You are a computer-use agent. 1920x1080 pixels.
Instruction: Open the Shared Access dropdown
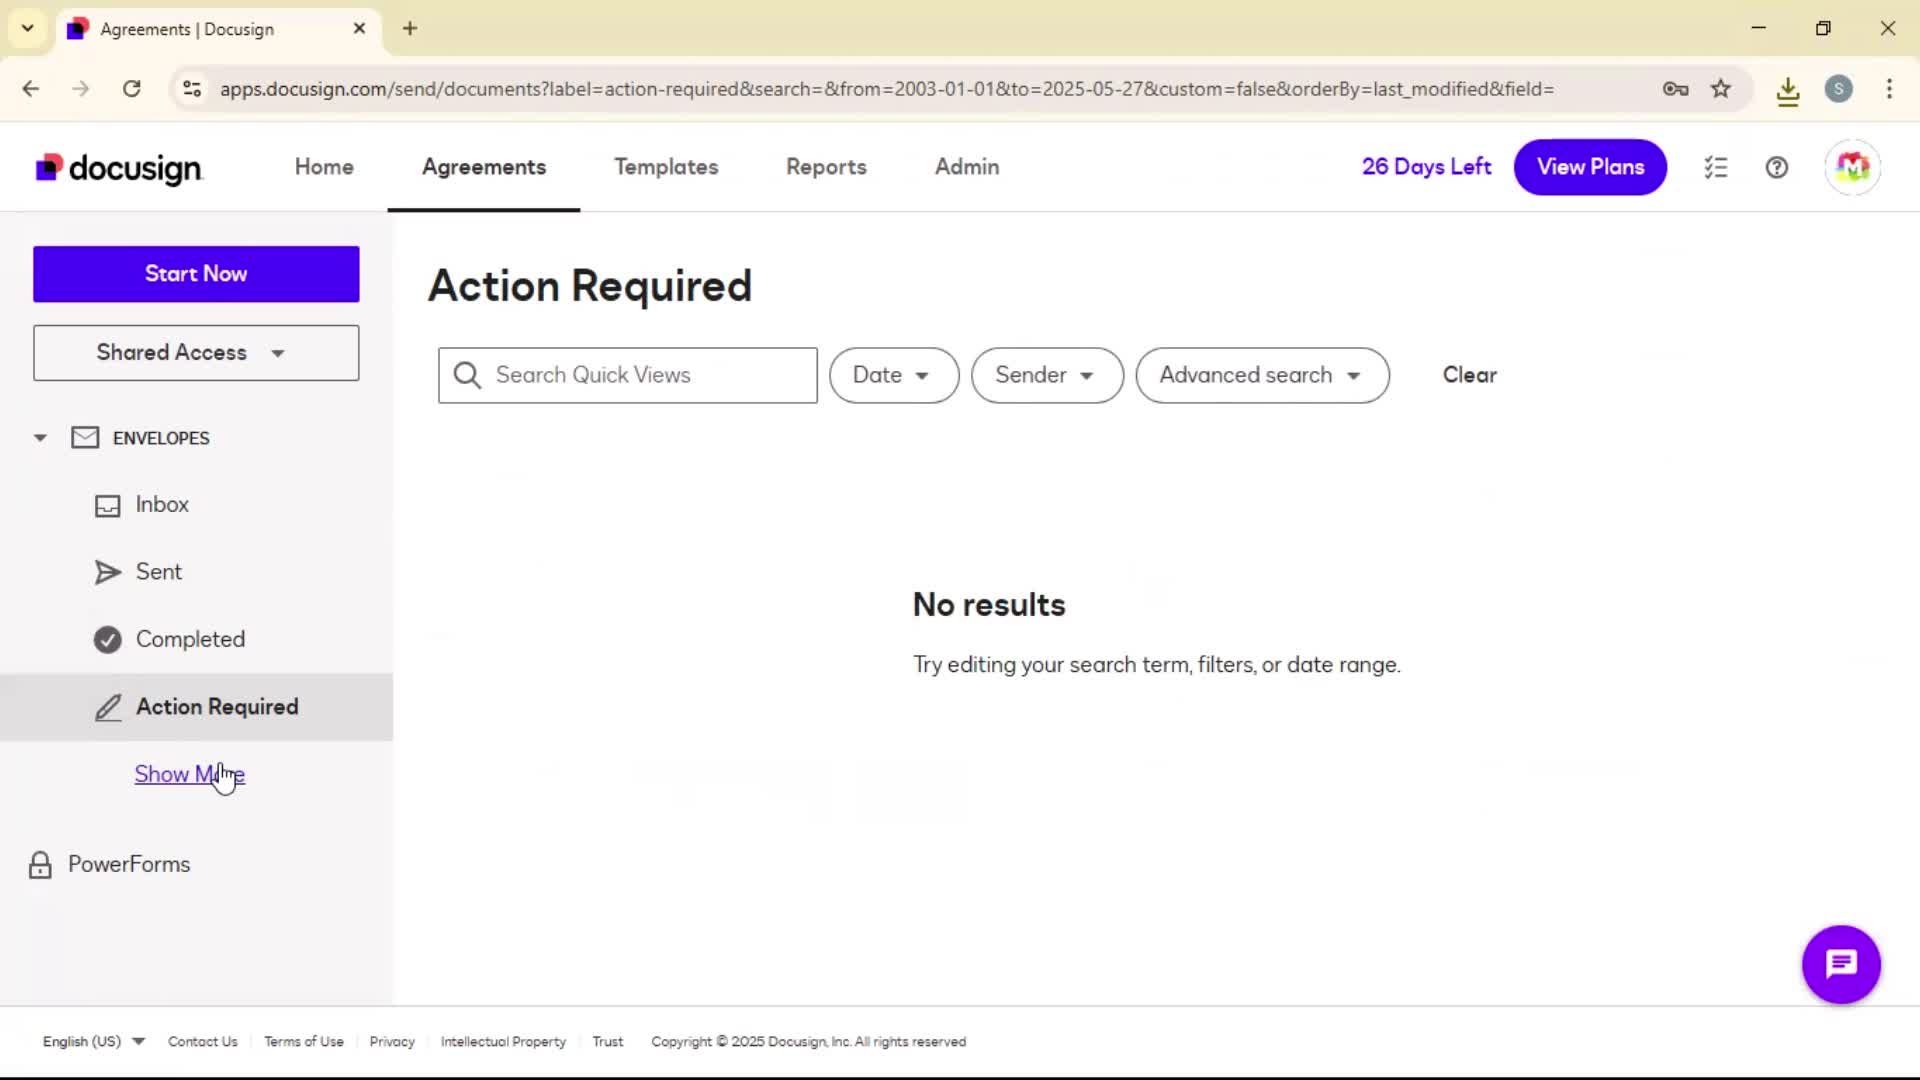196,353
